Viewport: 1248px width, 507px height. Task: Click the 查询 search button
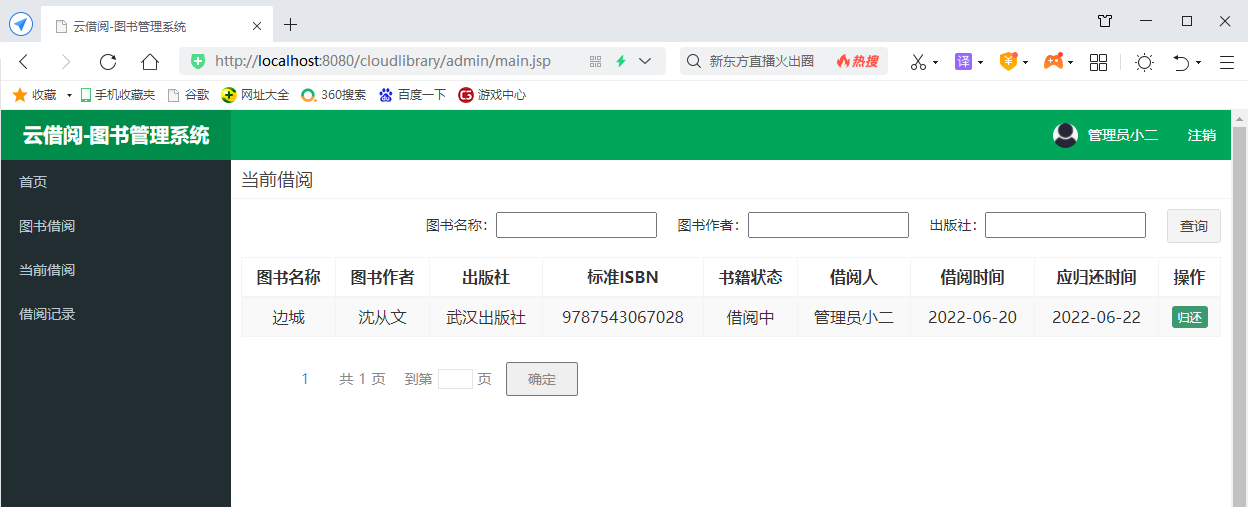pyautogui.click(x=1194, y=226)
